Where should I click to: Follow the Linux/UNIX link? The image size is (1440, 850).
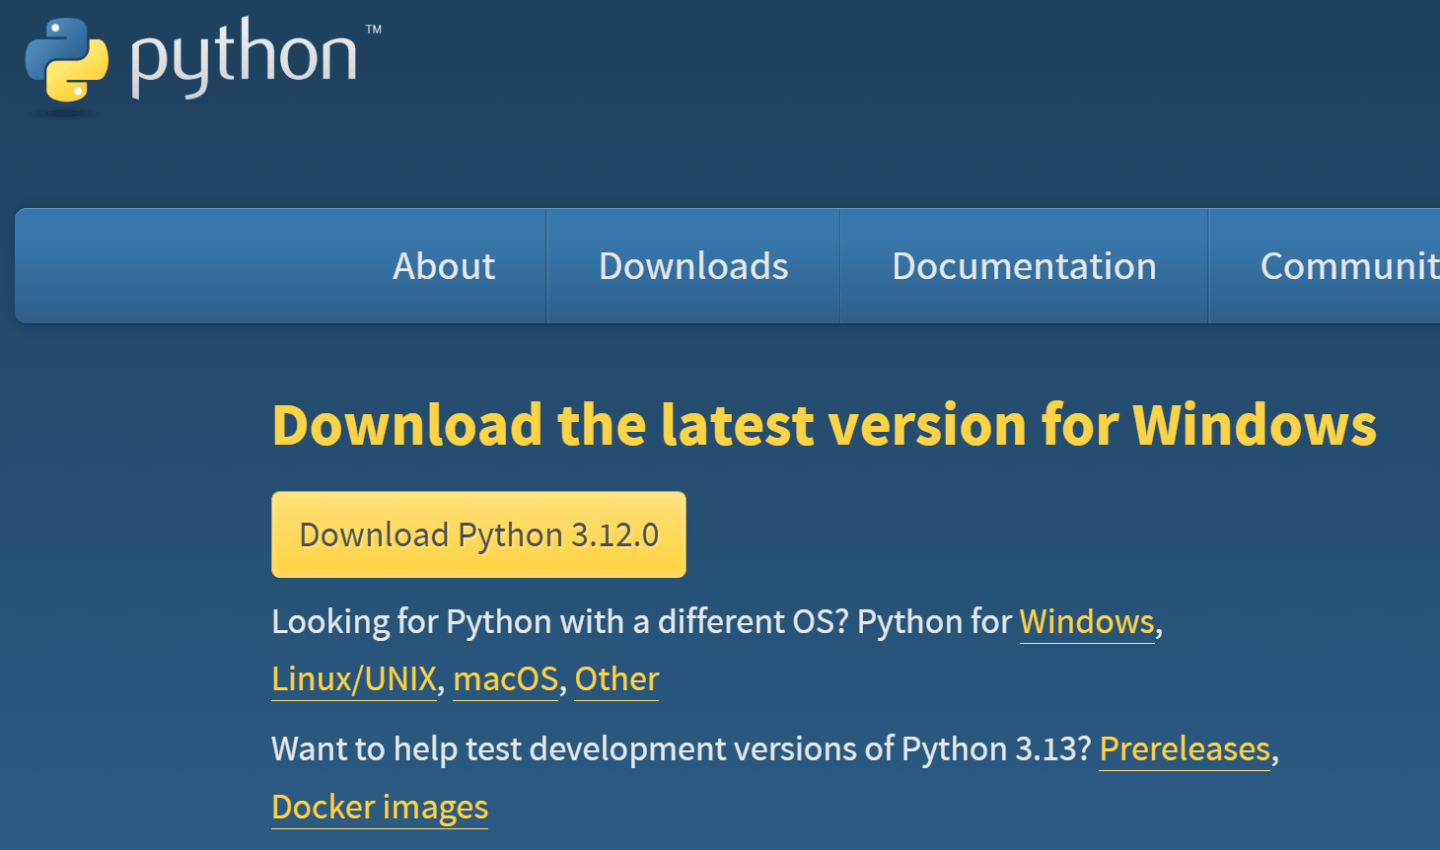pyautogui.click(x=354, y=679)
